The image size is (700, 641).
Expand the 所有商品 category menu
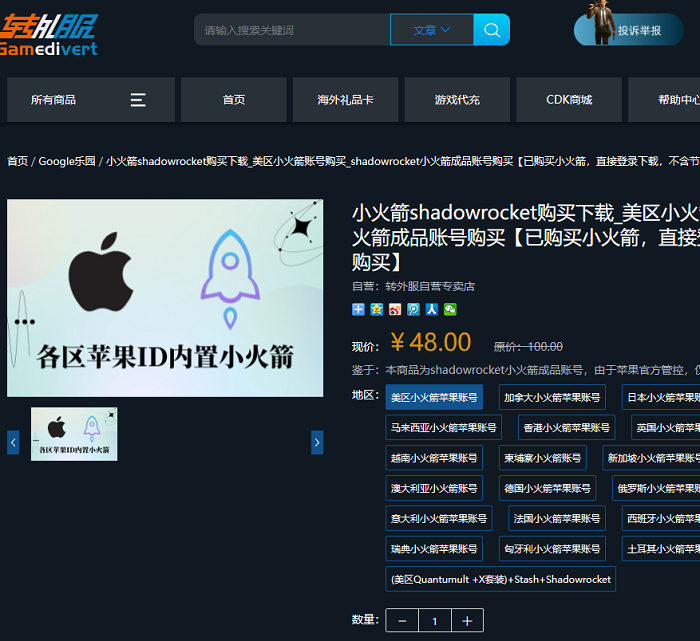[91, 100]
